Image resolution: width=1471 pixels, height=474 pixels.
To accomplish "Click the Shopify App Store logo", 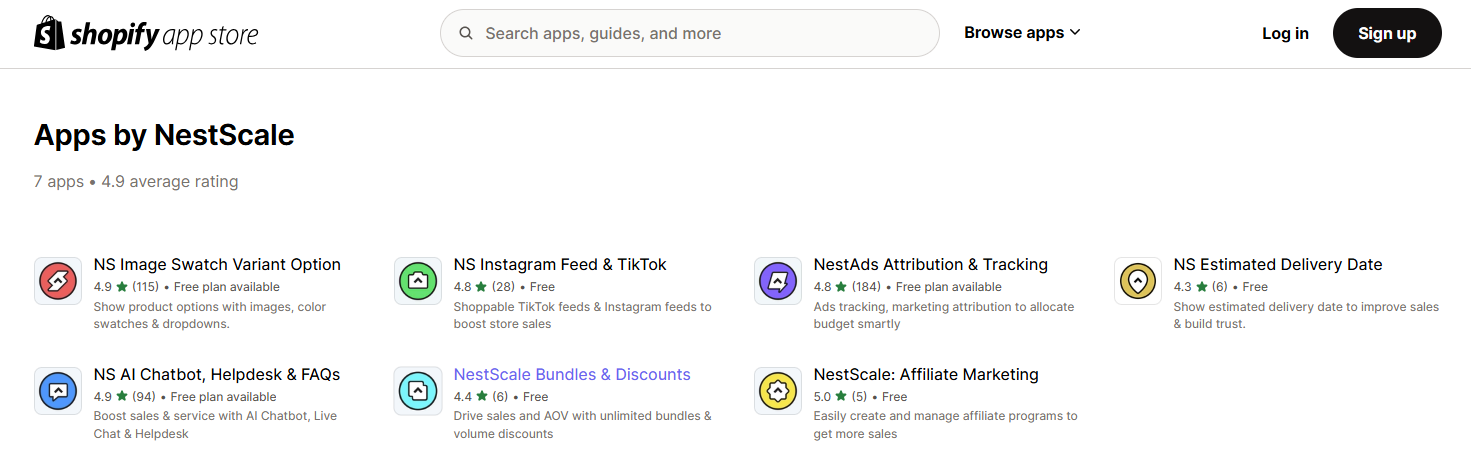I will (146, 34).
